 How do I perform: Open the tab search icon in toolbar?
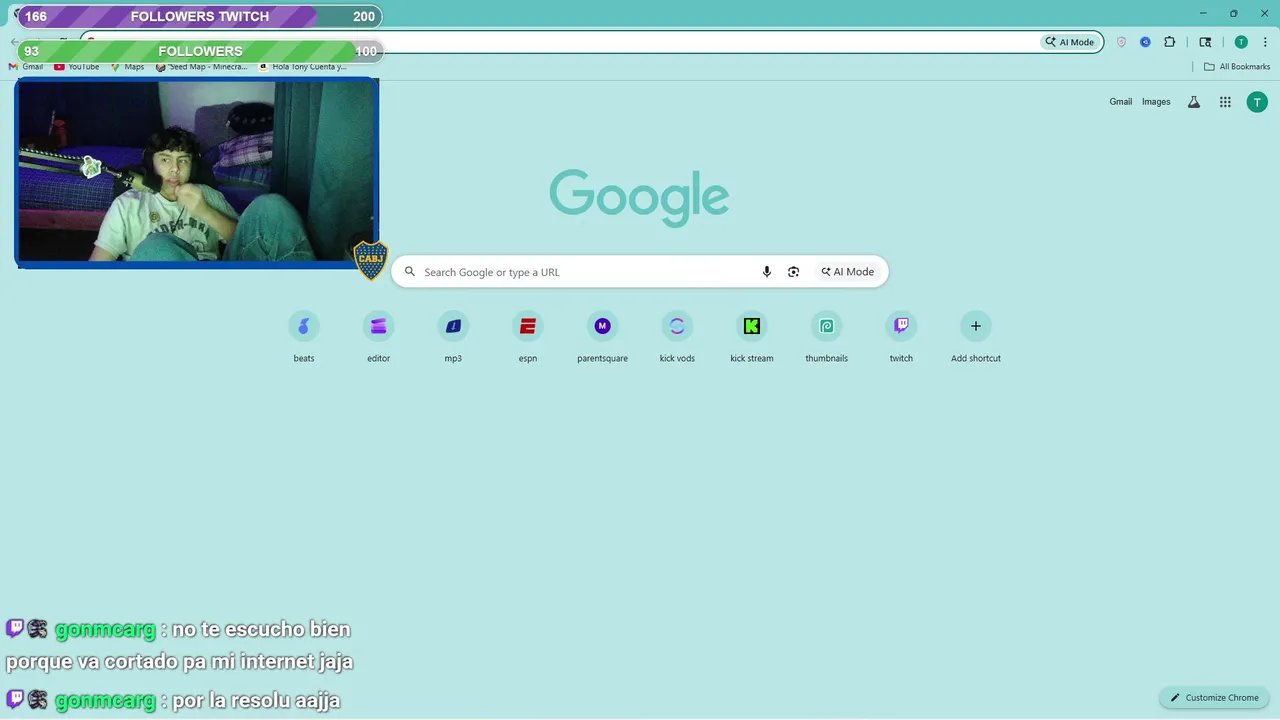click(x=1205, y=42)
